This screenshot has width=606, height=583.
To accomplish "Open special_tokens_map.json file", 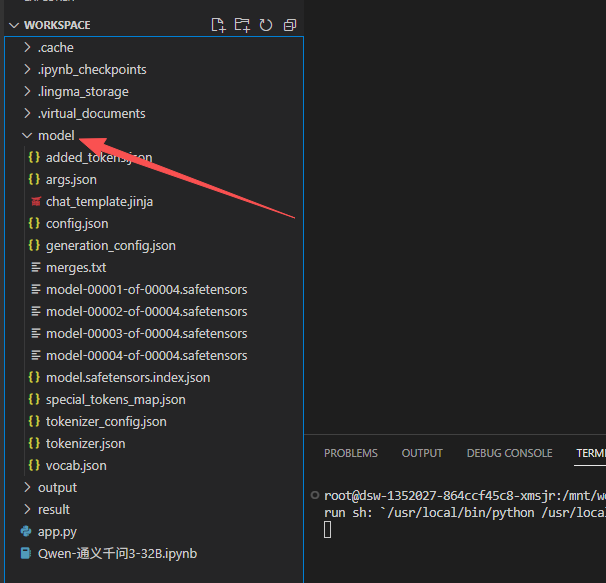I will pyautogui.click(x=116, y=400).
